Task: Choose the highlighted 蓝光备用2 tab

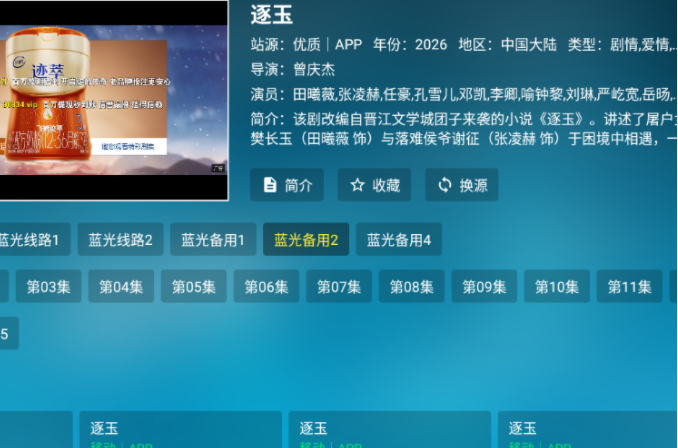Action: pyautogui.click(x=306, y=240)
